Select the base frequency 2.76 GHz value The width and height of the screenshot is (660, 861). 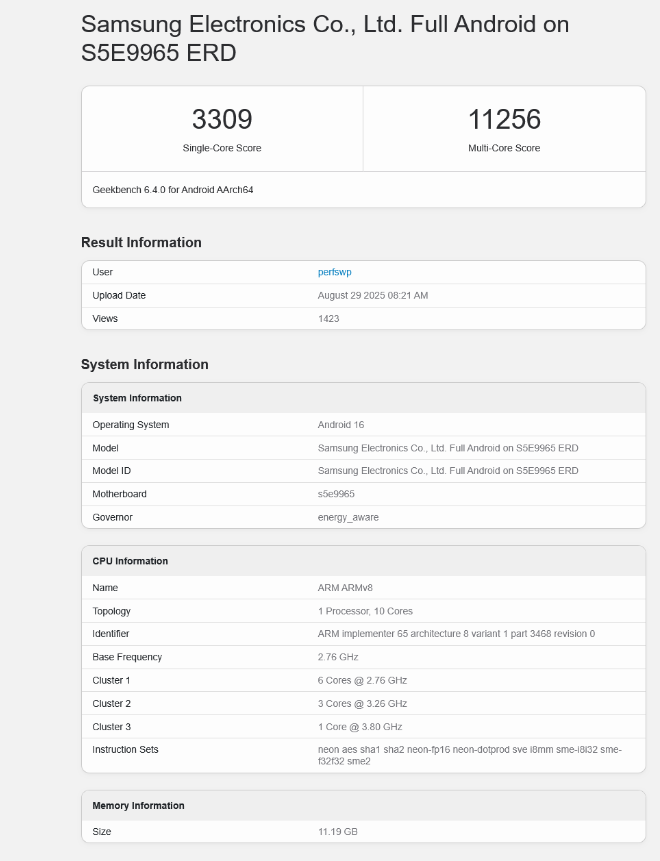338,657
